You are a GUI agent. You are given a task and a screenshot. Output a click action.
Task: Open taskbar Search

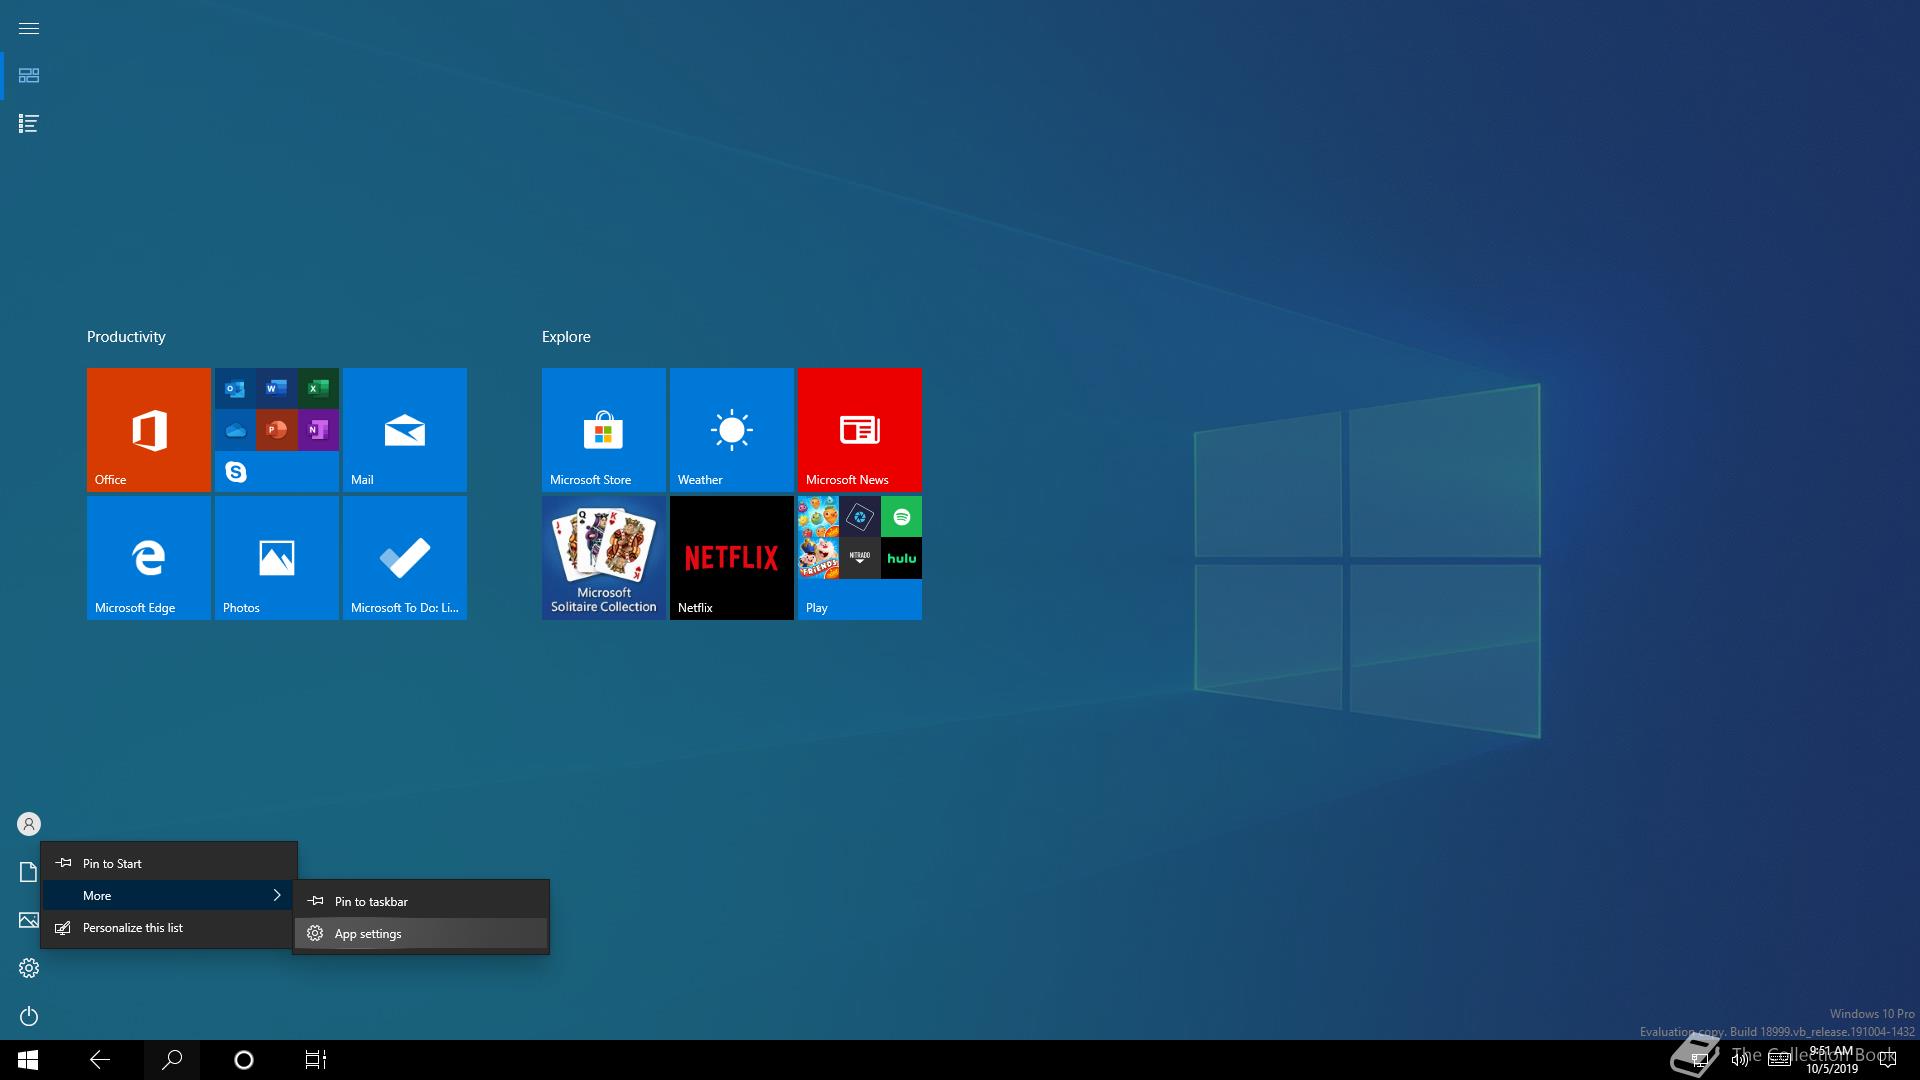point(172,1060)
